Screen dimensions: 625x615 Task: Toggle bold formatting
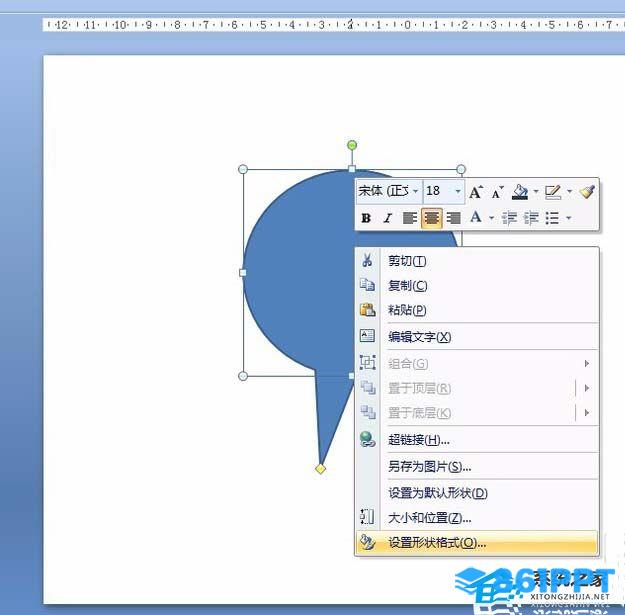click(x=366, y=218)
